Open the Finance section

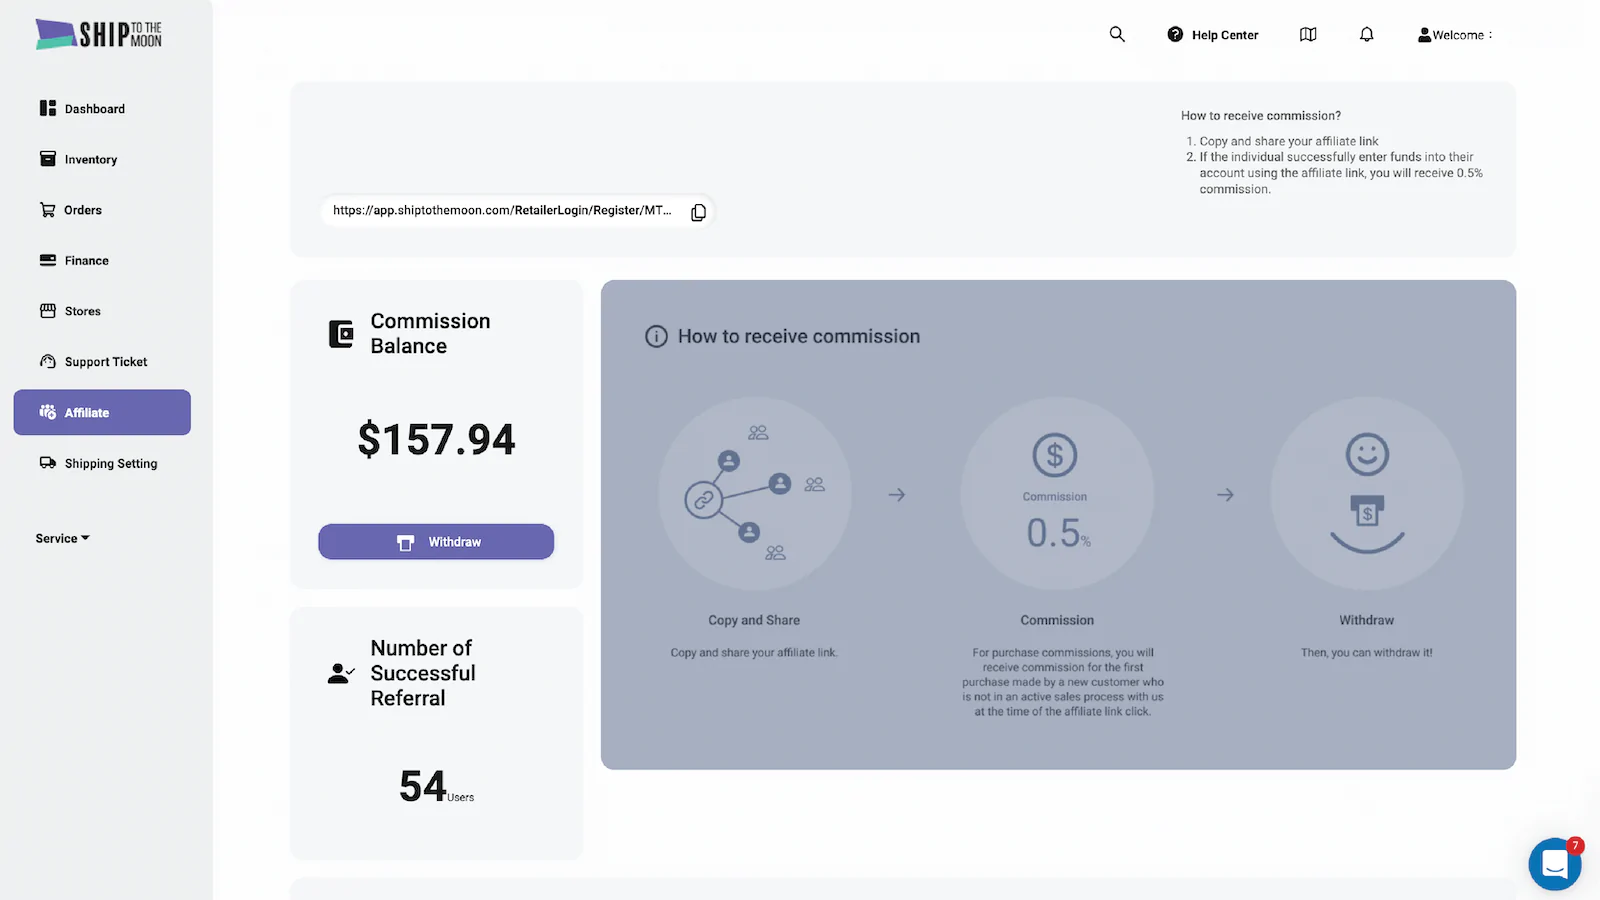tap(86, 261)
